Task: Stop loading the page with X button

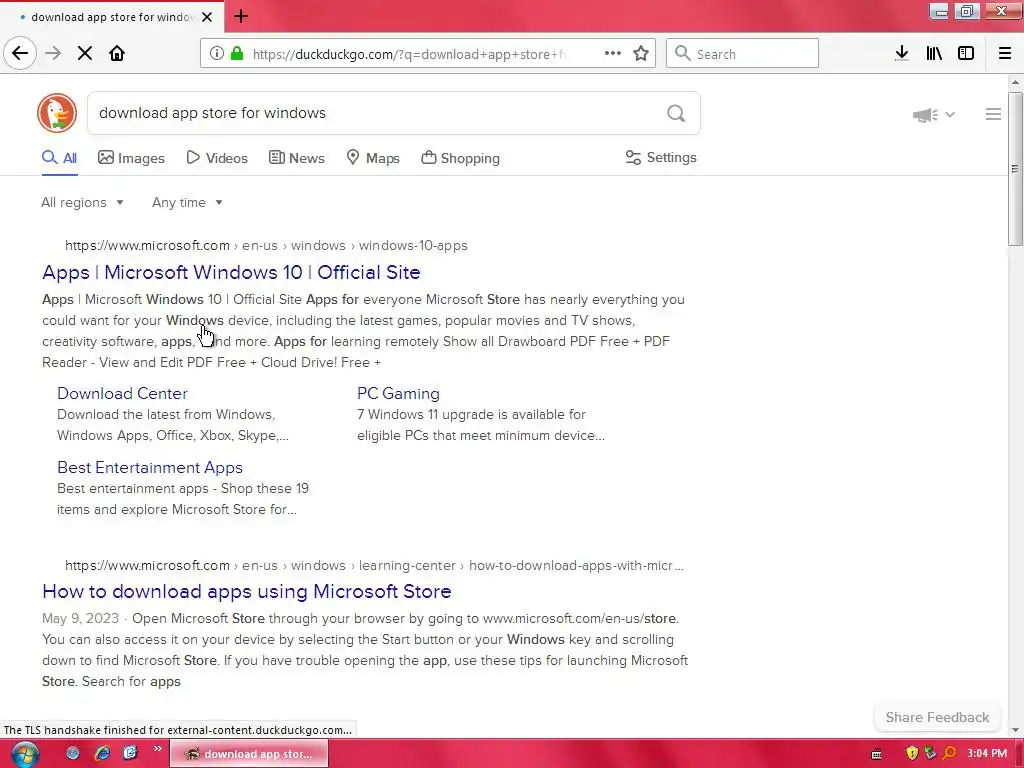Action: point(85,54)
